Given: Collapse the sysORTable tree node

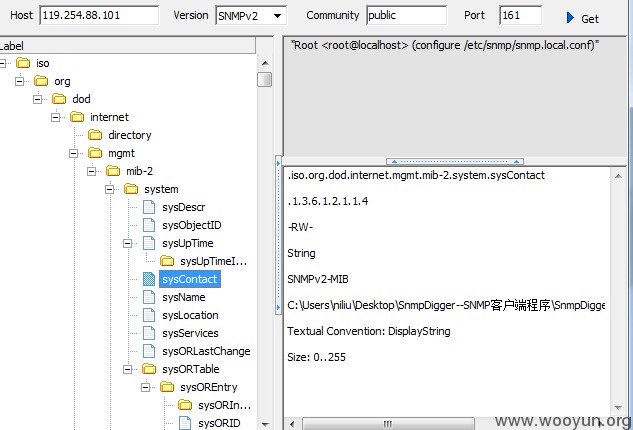Looking at the screenshot, I should [128, 369].
